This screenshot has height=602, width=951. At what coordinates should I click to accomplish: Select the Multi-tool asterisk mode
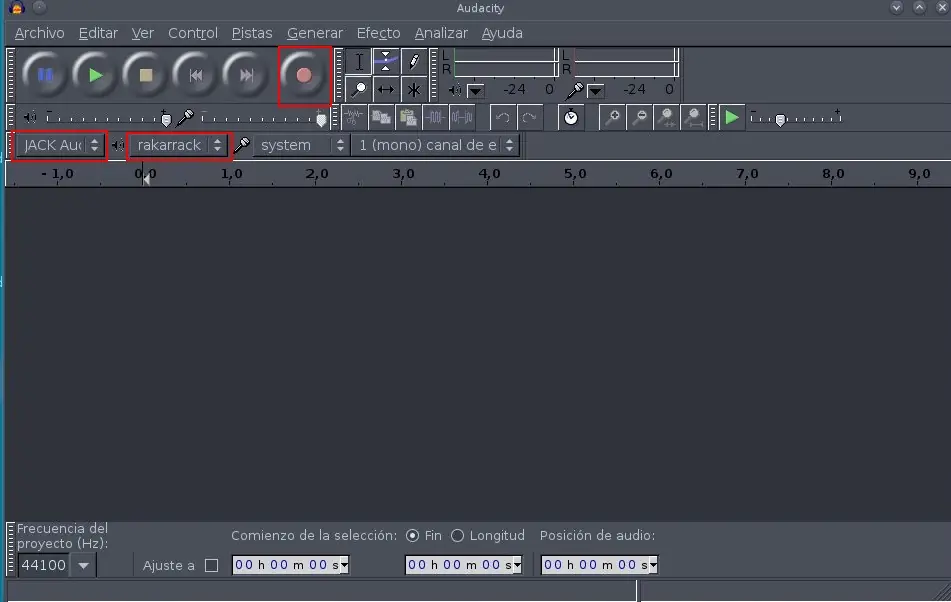point(414,90)
